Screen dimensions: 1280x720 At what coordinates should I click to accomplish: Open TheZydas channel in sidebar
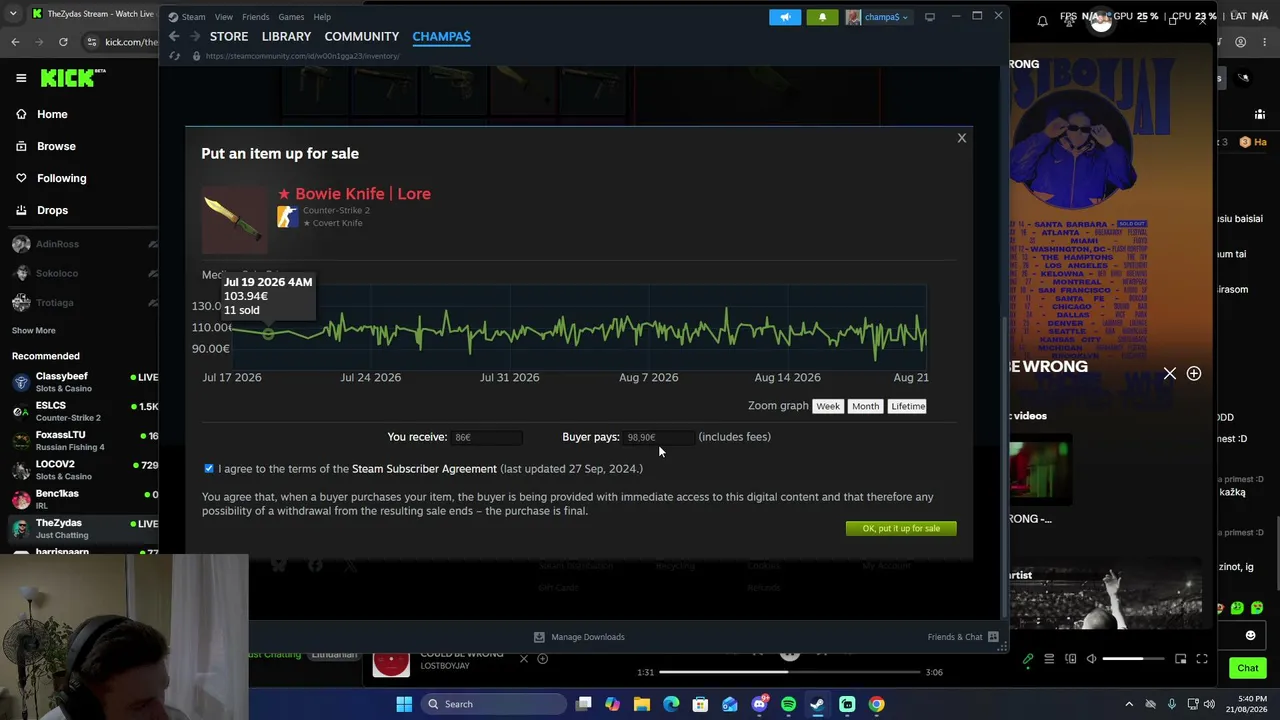click(x=84, y=528)
